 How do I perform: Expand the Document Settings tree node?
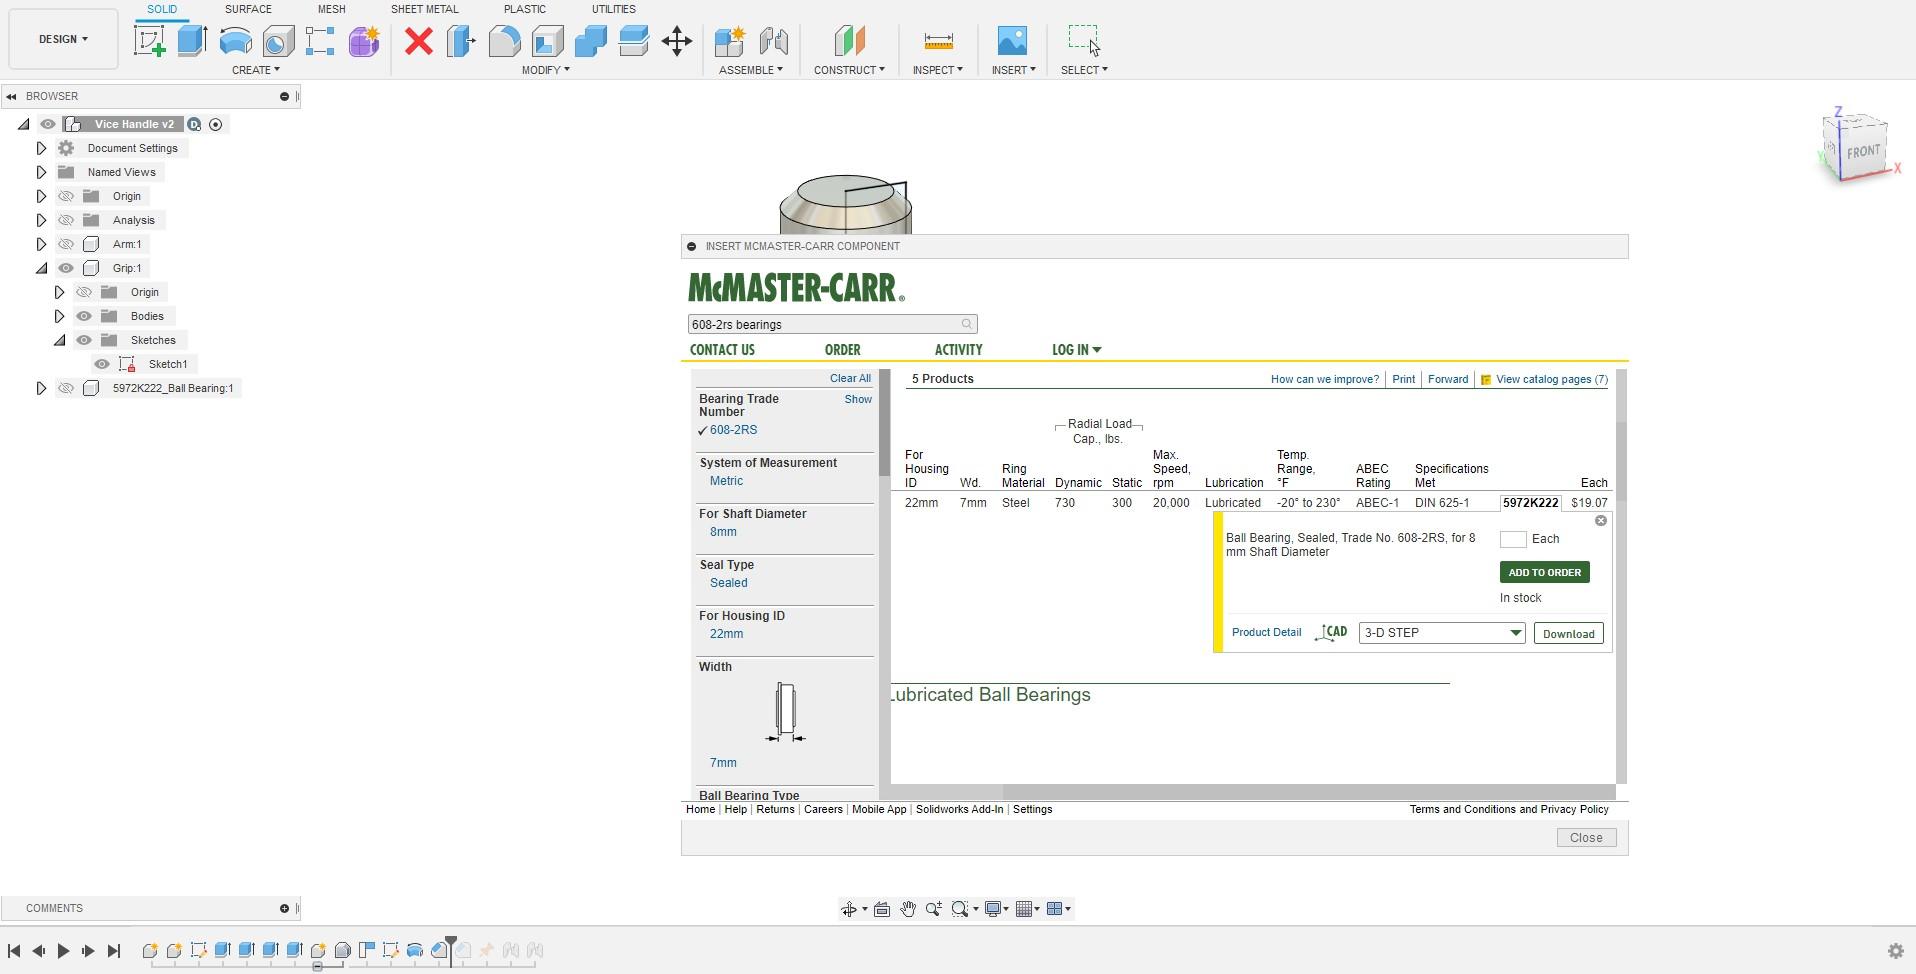tap(41, 148)
